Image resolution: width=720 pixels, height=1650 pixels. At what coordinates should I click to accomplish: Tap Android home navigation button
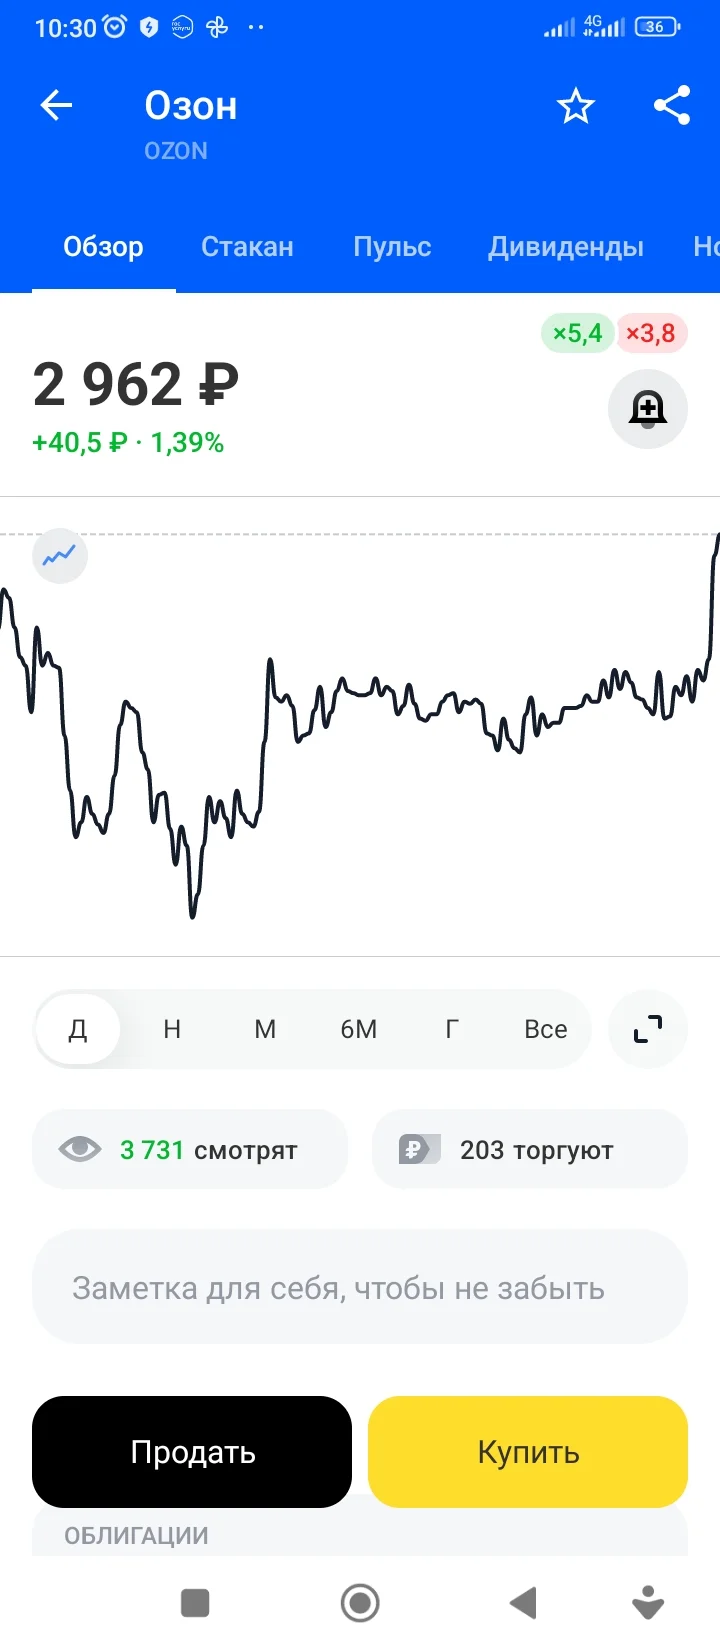[360, 1603]
